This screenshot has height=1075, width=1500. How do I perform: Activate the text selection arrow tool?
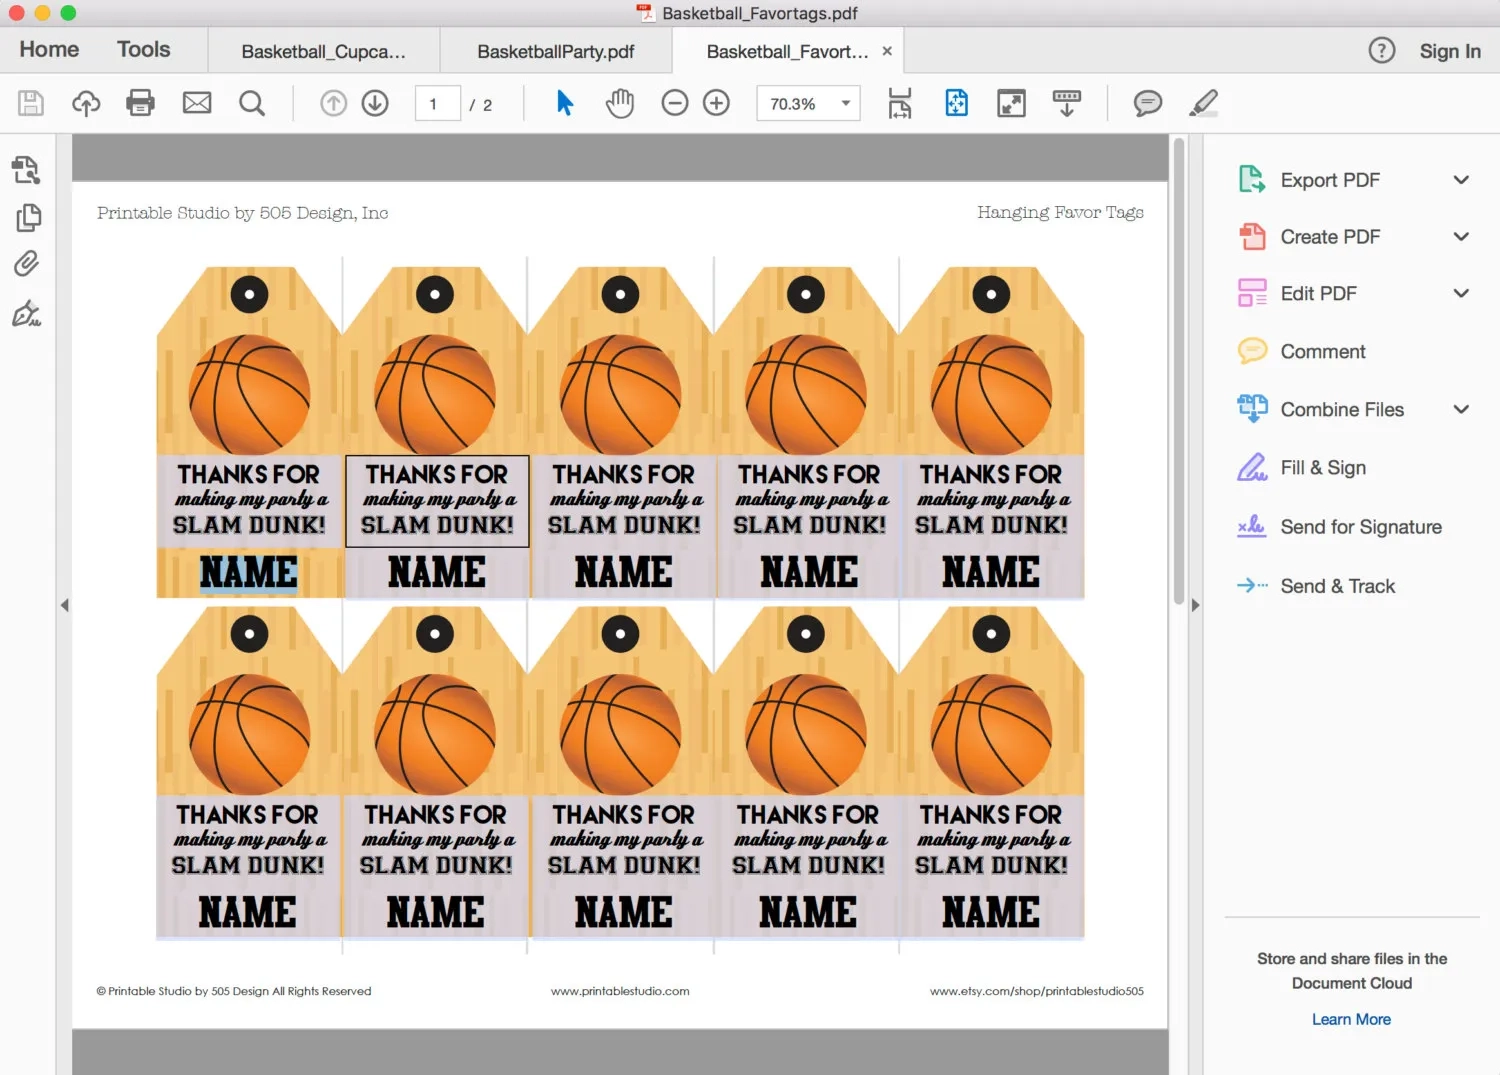564,103
